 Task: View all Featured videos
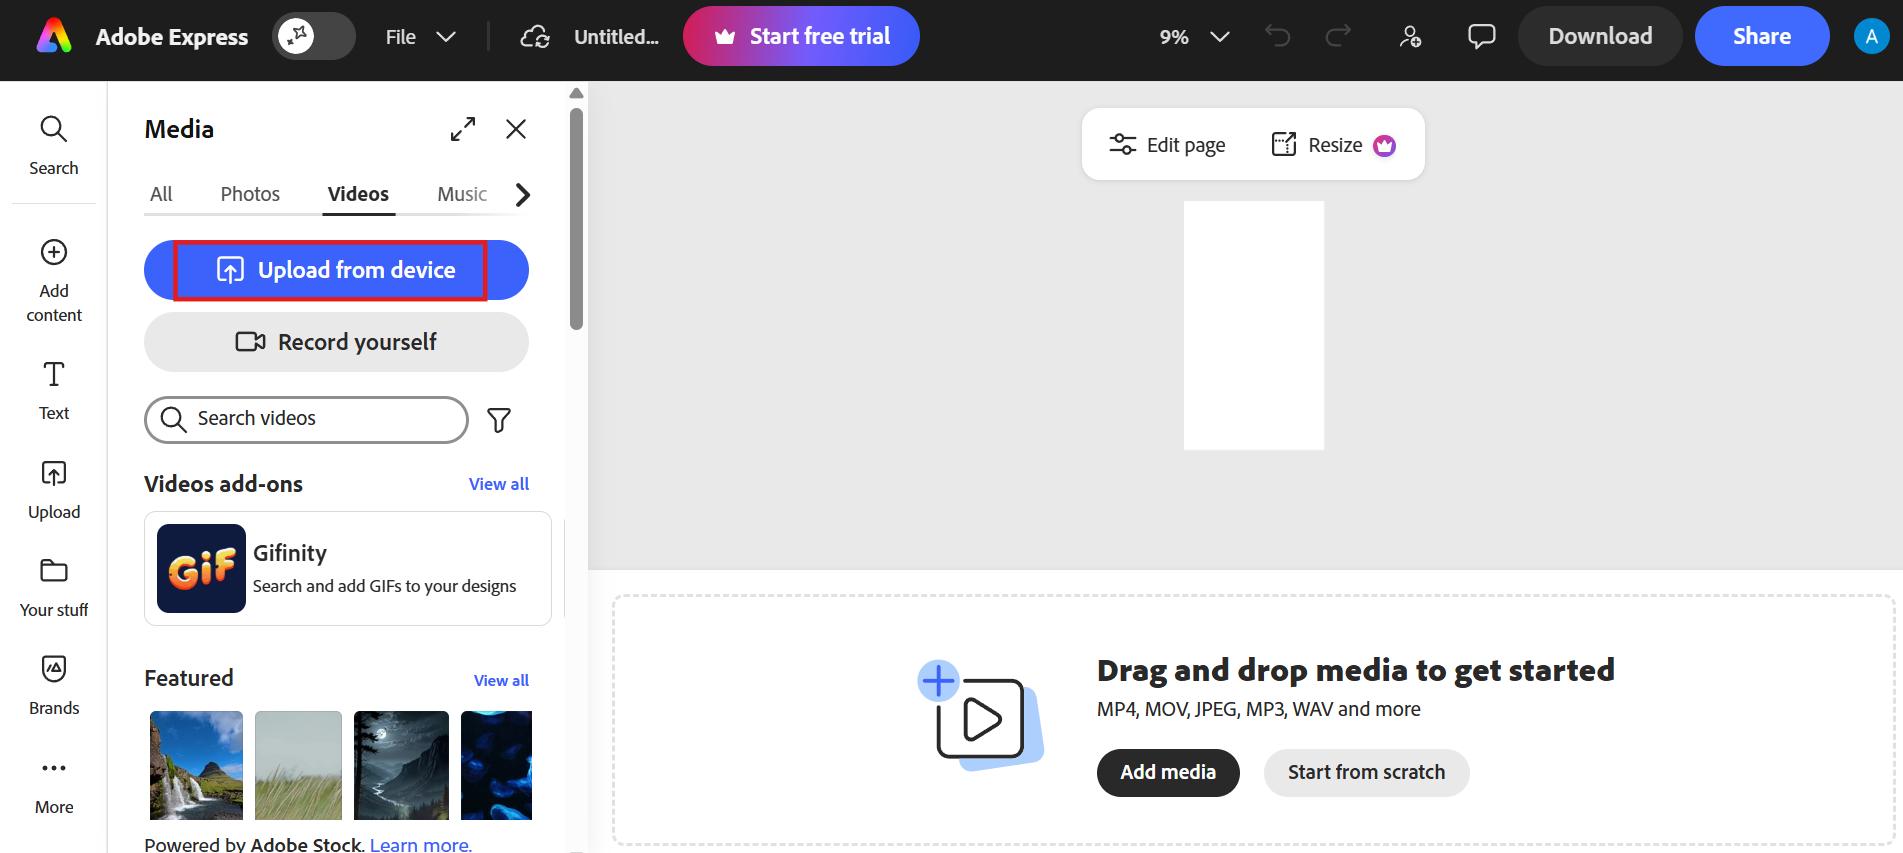point(501,680)
